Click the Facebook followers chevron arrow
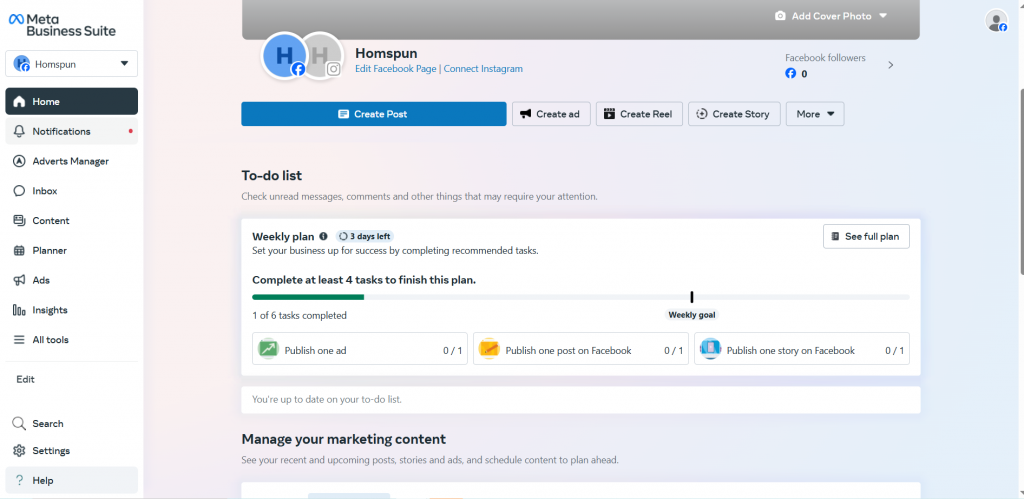 [891, 65]
